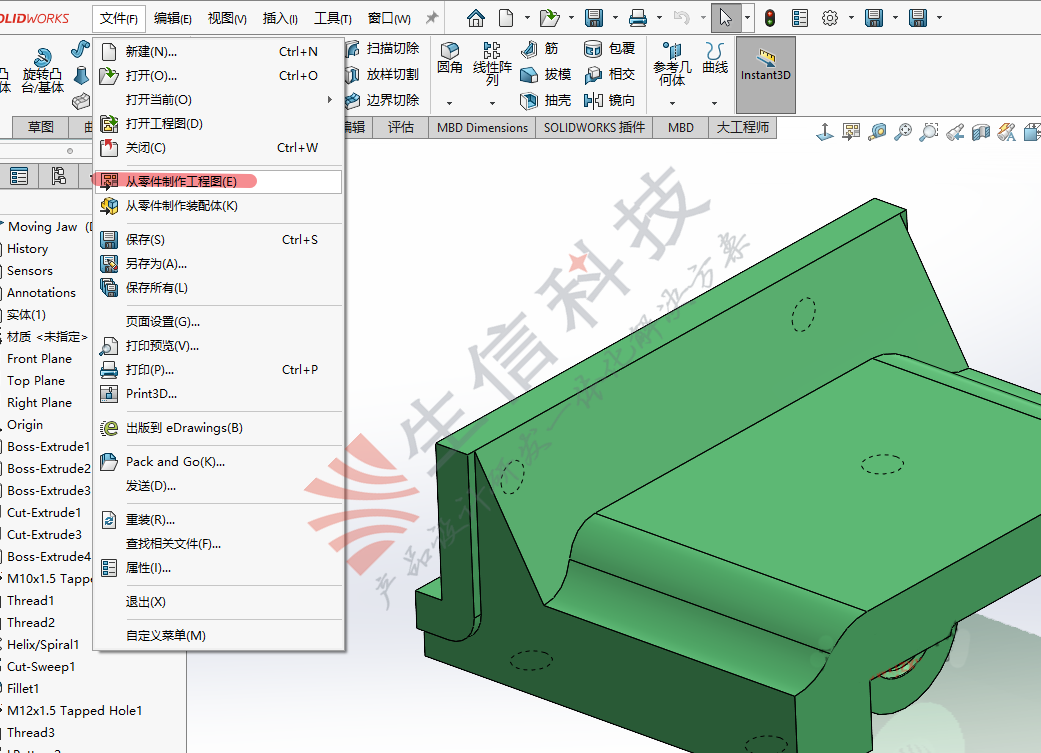This screenshot has width=1041, height=753.
Task: Choose Pack and Go(K)... entry
Action: point(219,461)
